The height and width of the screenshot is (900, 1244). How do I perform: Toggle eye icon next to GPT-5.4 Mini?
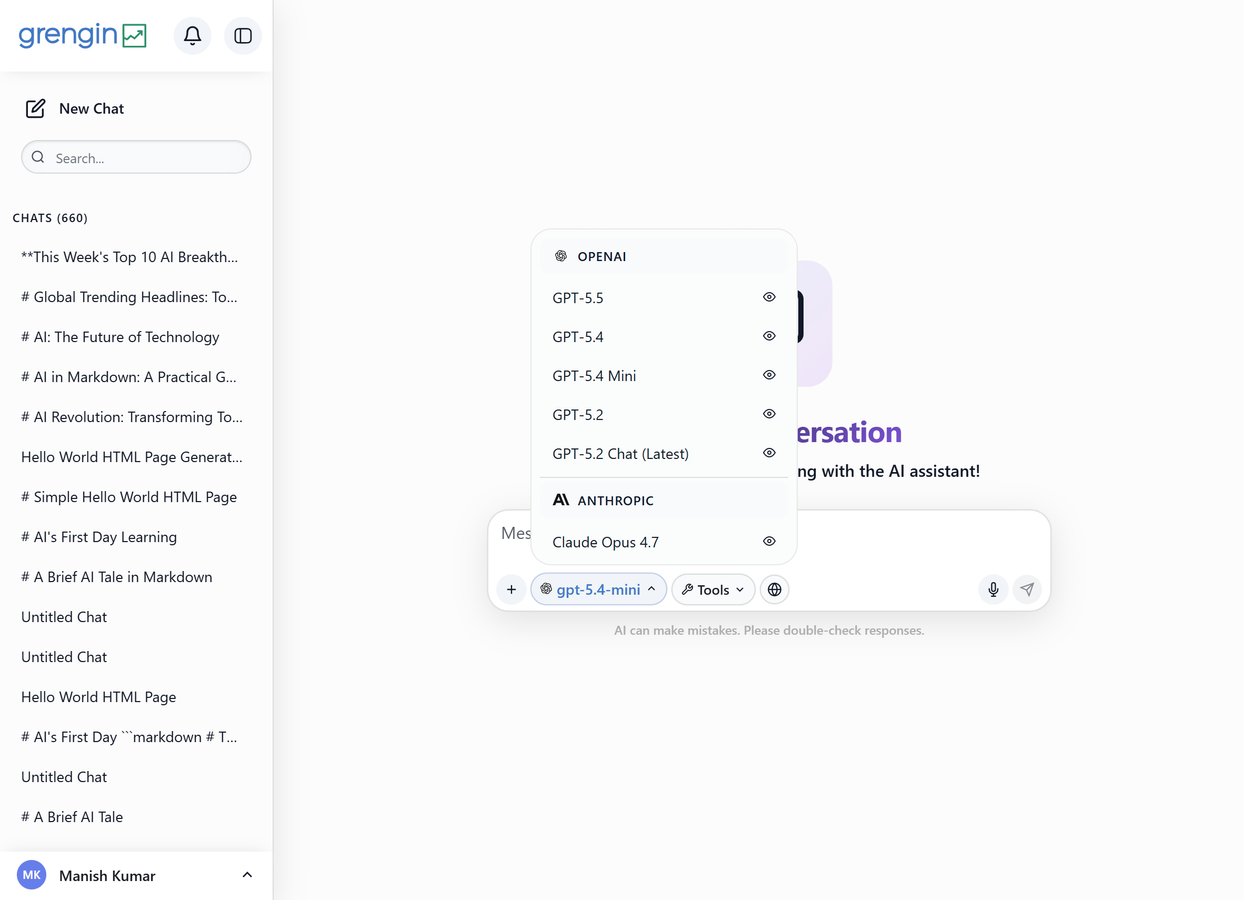coord(769,375)
